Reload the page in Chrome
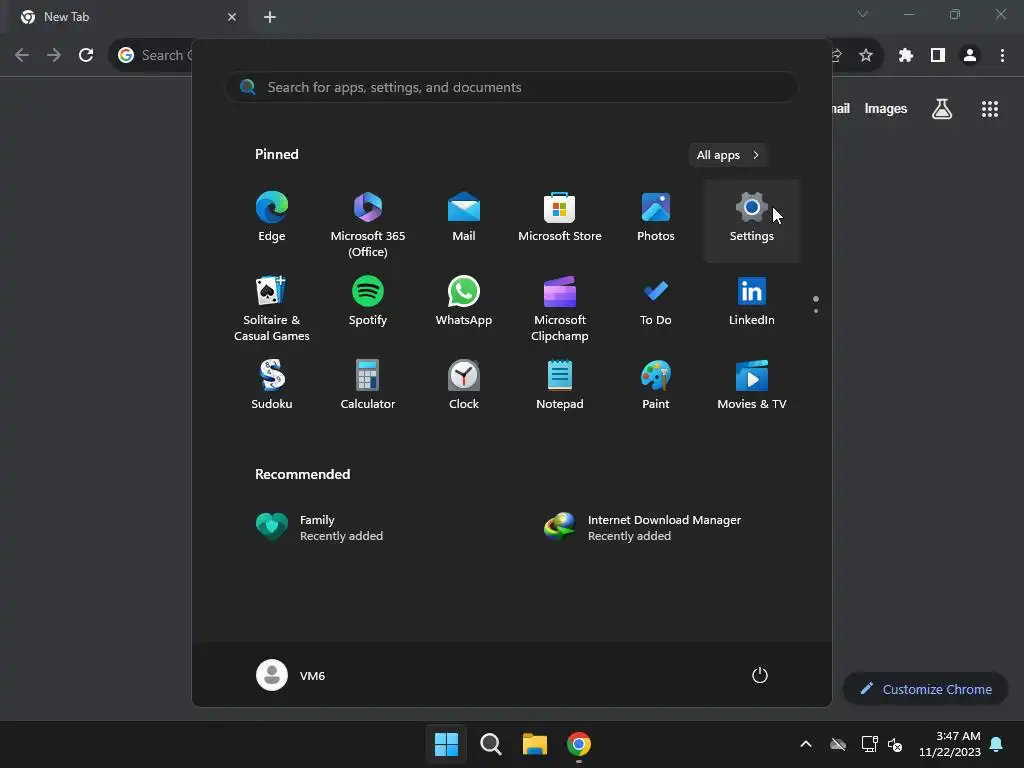This screenshot has width=1024, height=768. click(86, 56)
